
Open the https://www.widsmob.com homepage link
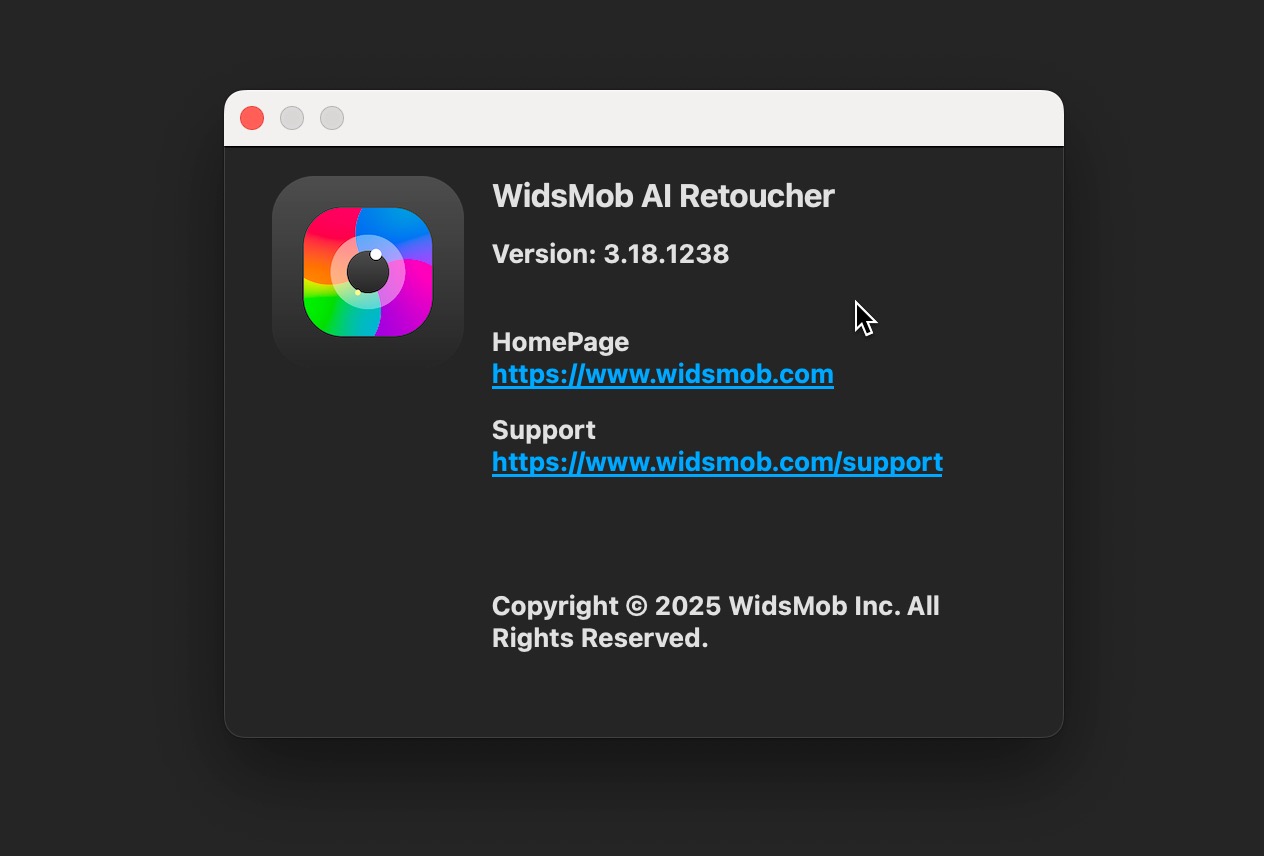coord(663,375)
